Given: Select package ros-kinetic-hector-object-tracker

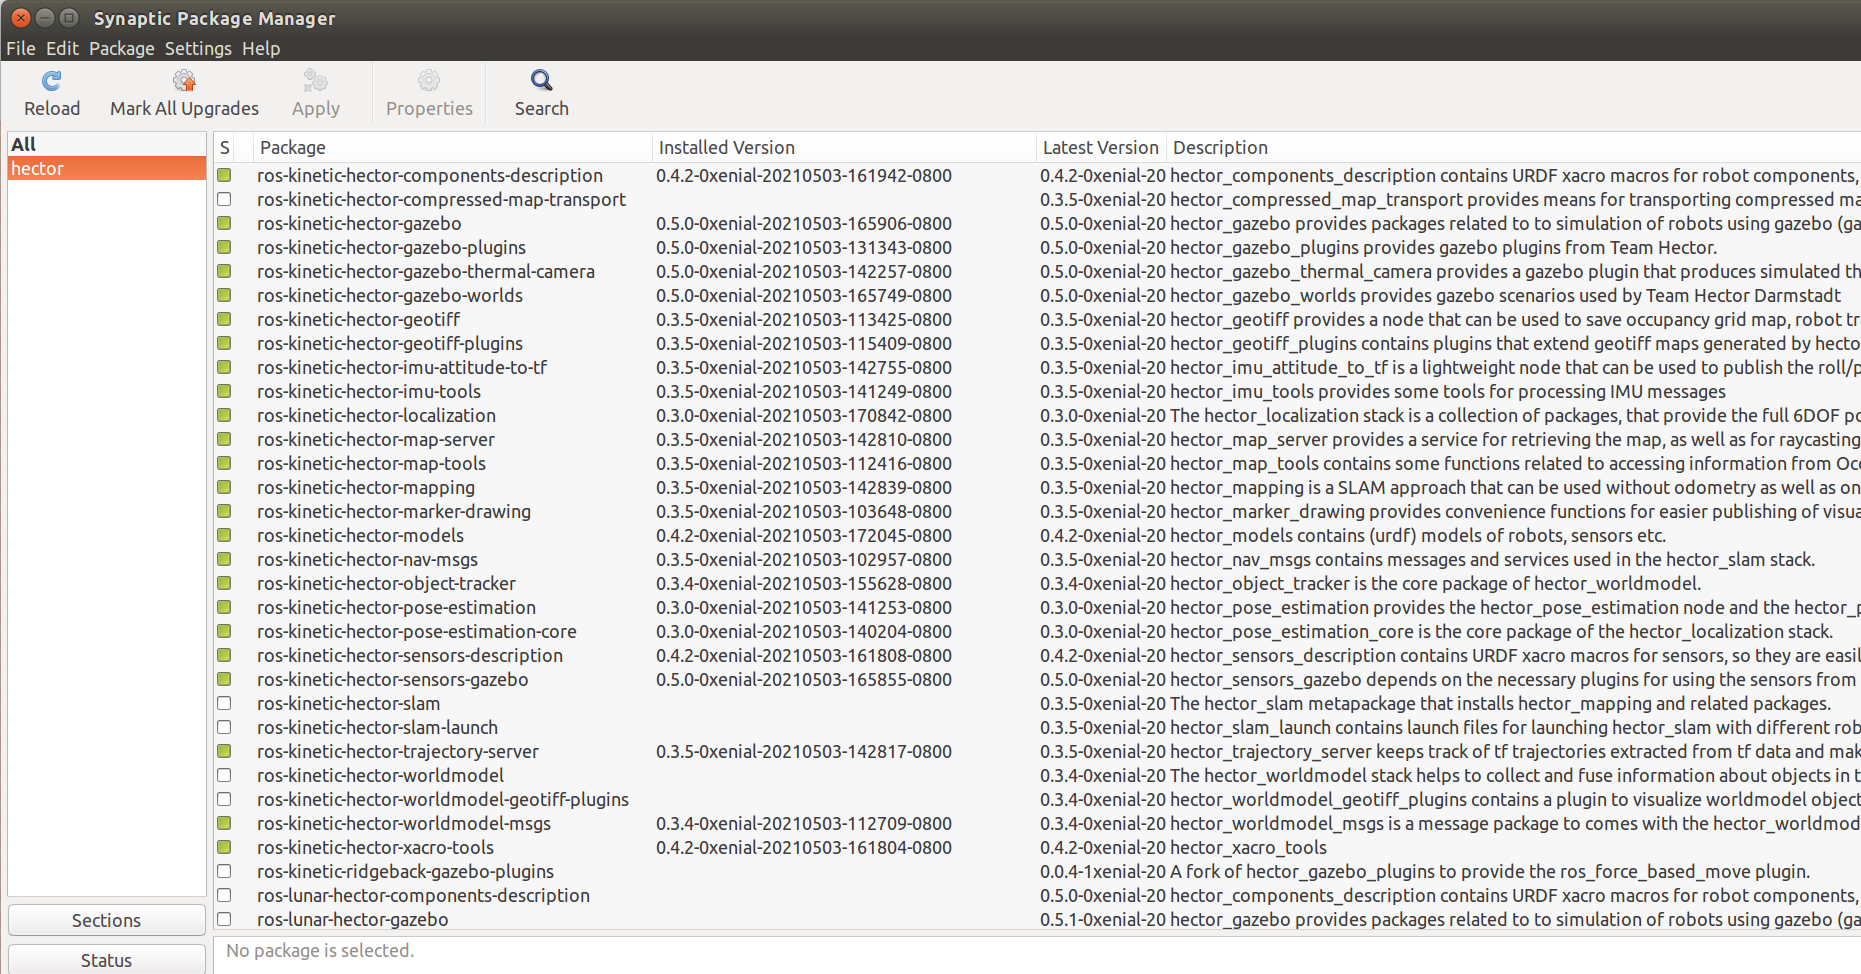Looking at the screenshot, I should point(386,583).
